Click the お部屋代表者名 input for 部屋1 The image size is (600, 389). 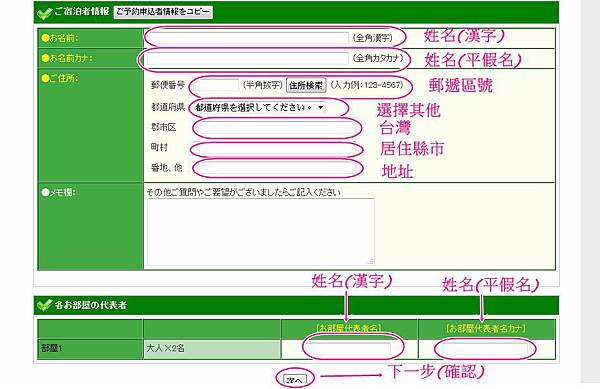348,349
